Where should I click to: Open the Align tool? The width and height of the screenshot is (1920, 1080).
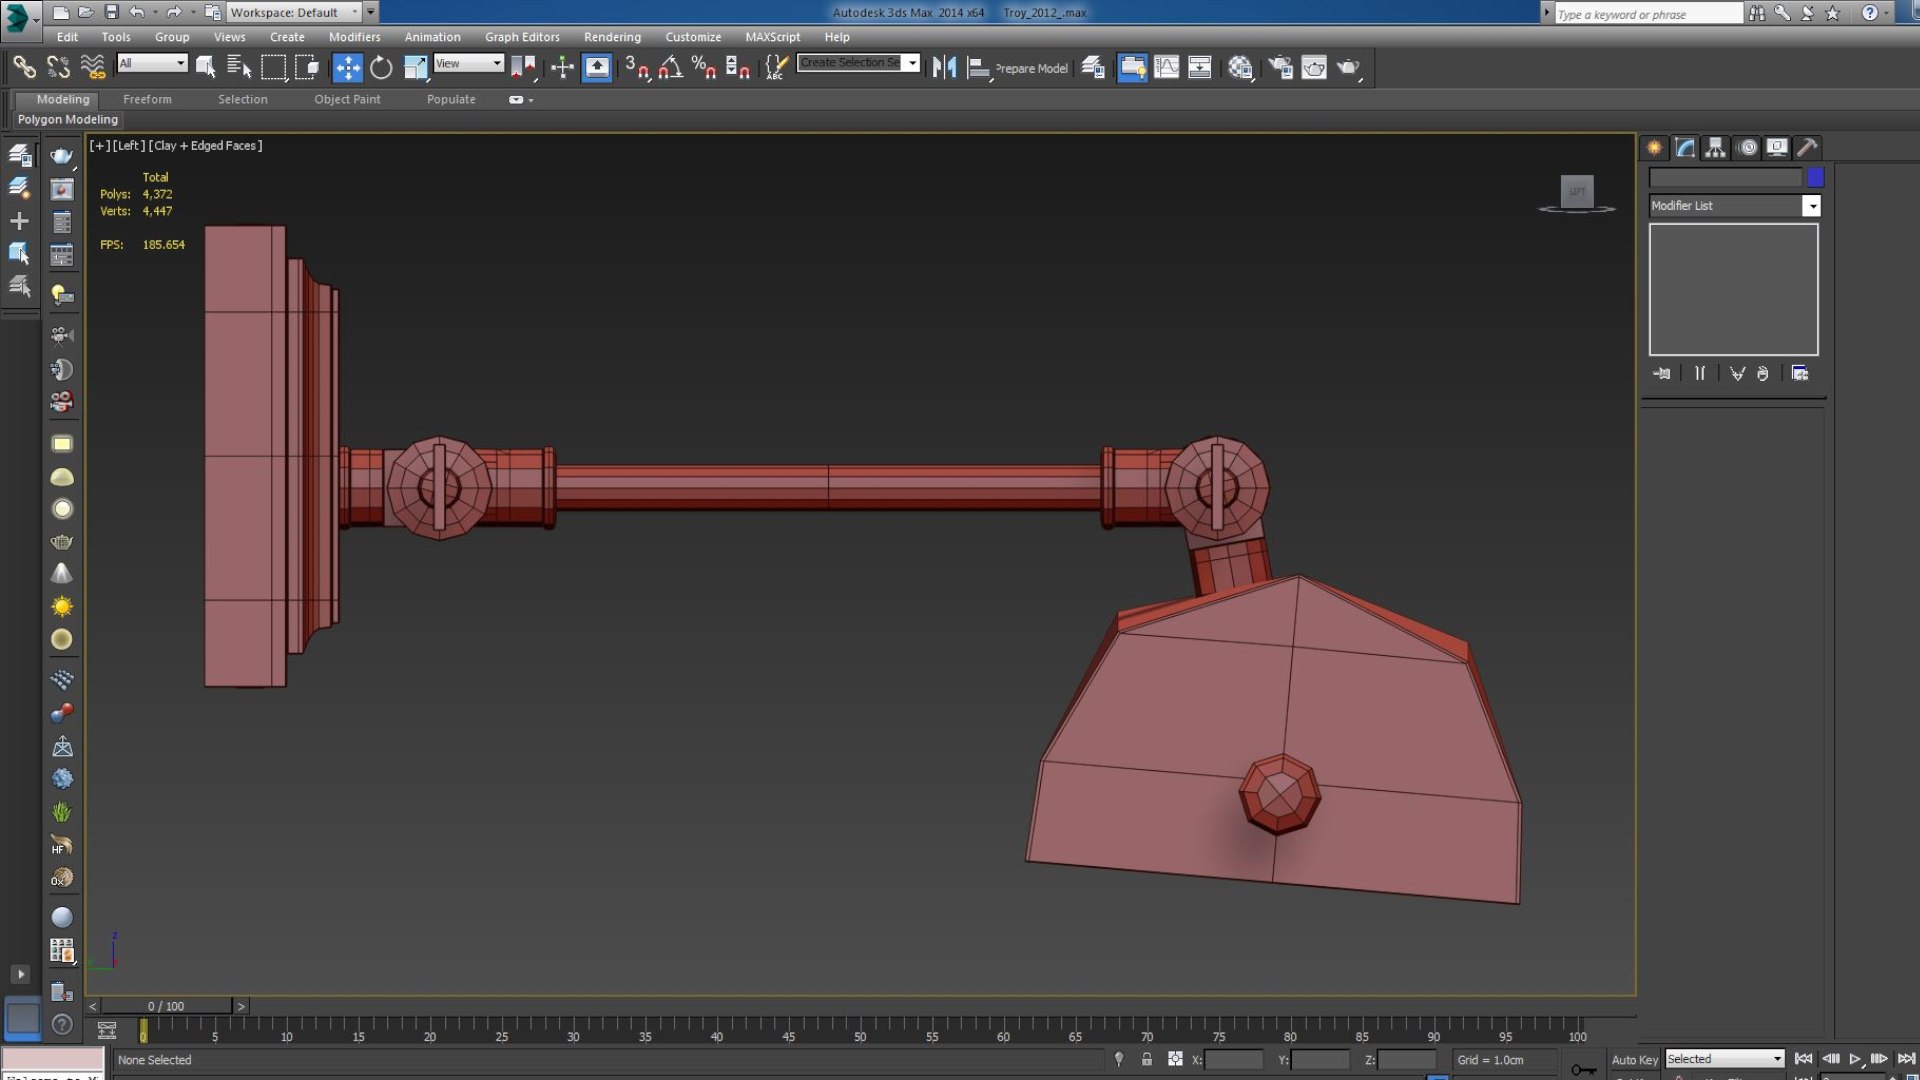tap(979, 67)
